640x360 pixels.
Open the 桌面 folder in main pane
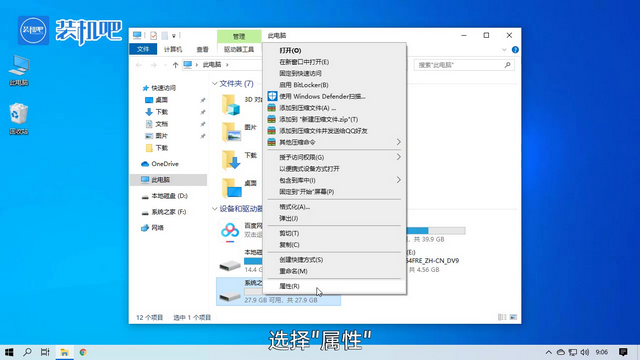[231, 188]
